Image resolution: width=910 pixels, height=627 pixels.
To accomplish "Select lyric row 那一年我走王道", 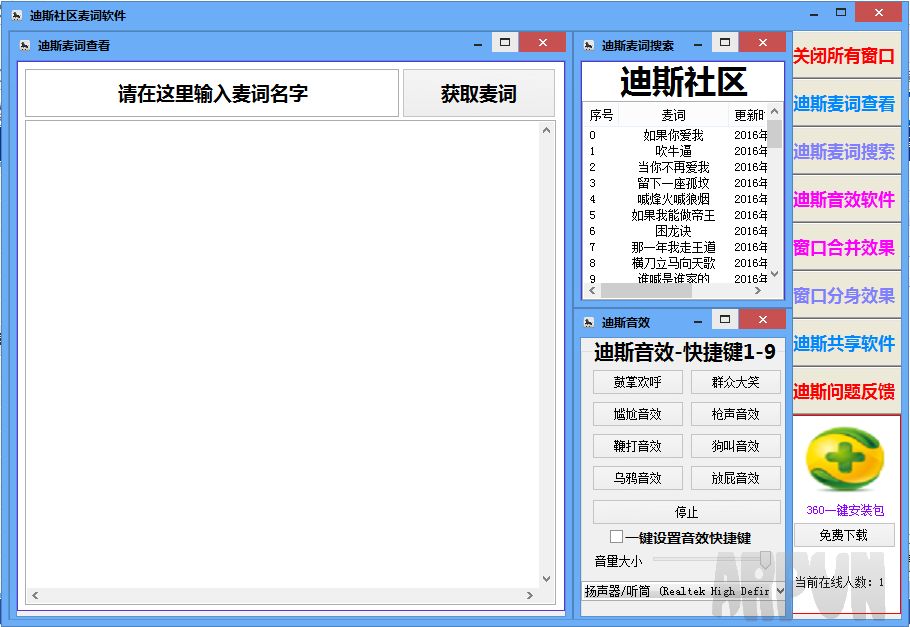I will (x=676, y=247).
